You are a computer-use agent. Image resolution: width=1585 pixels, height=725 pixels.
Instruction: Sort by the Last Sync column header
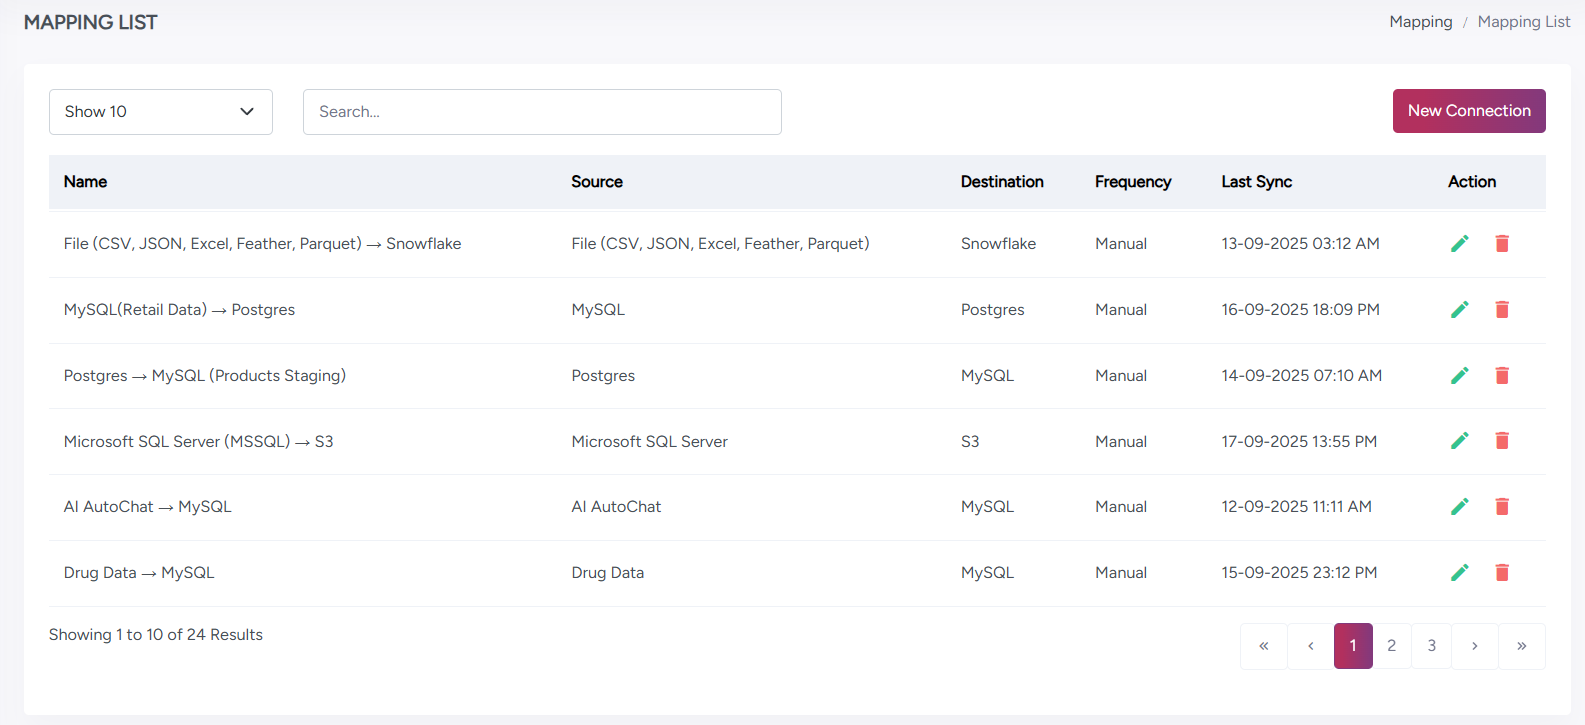tap(1256, 182)
